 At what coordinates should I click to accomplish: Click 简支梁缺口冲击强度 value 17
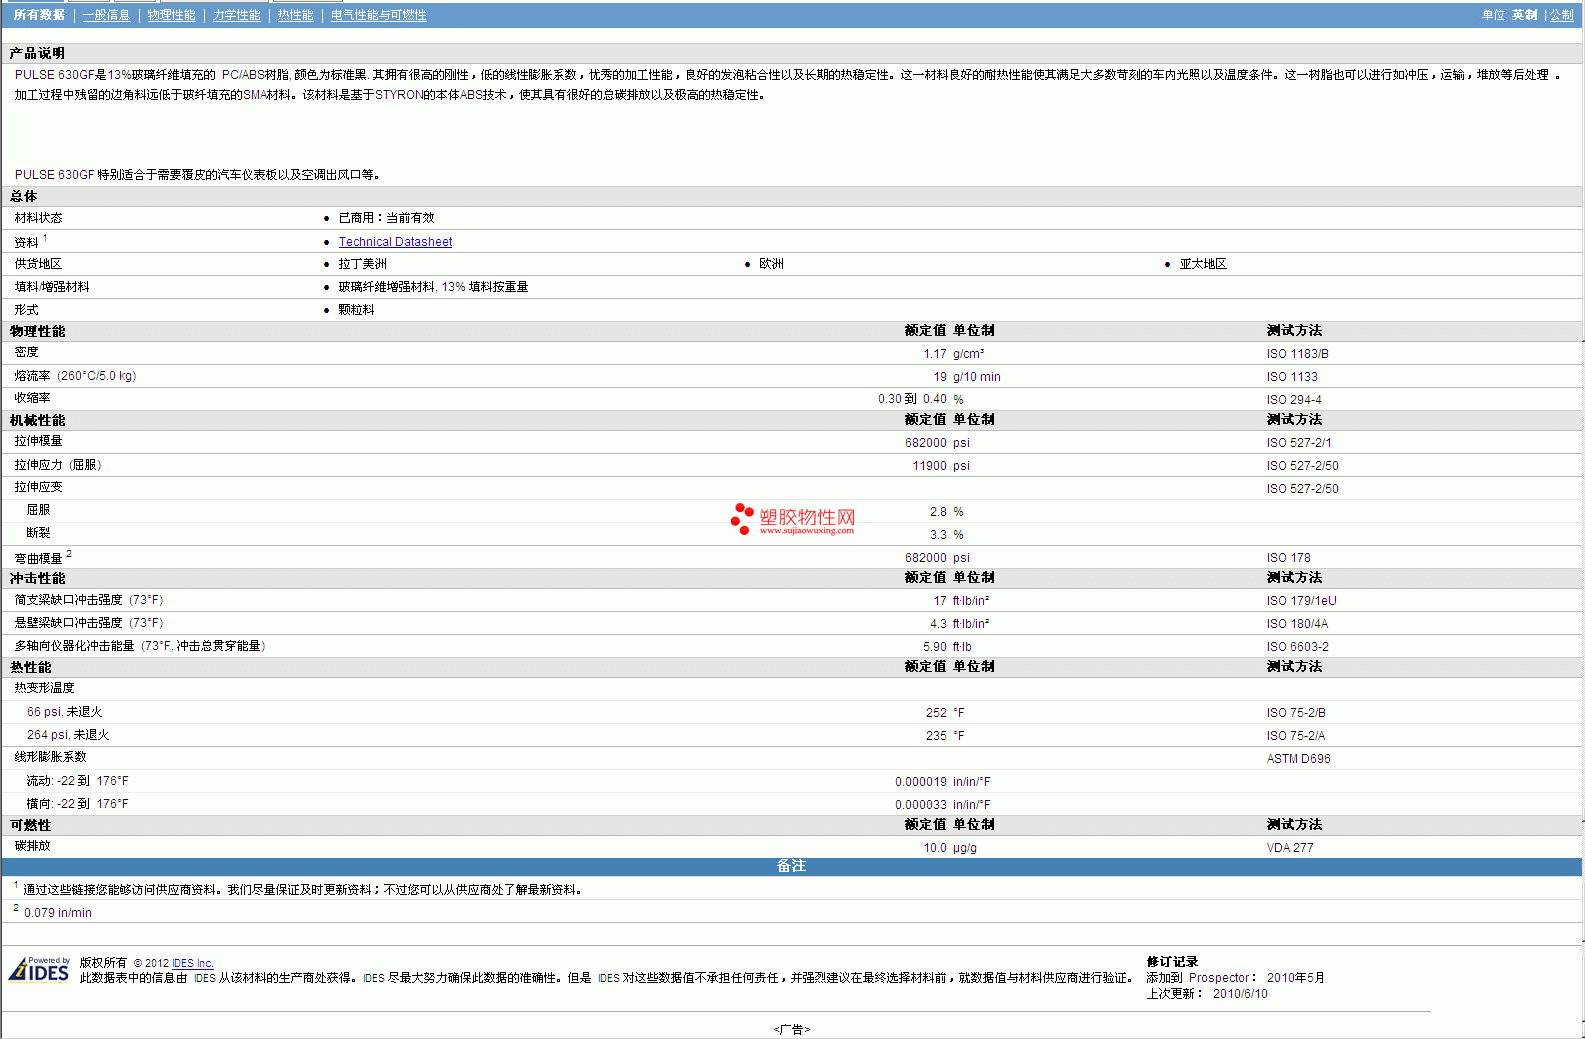pyautogui.click(x=940, y=601)
